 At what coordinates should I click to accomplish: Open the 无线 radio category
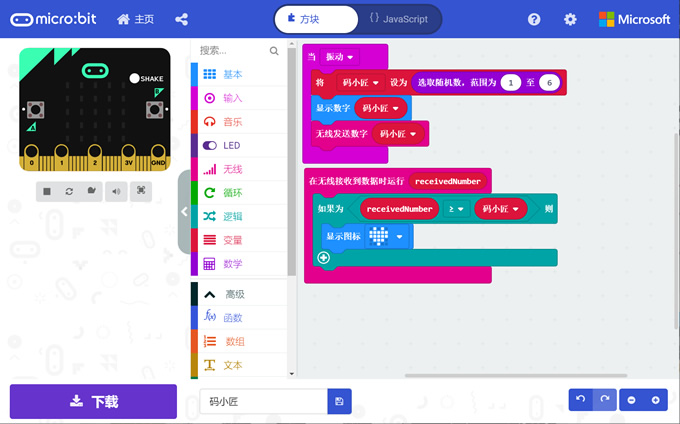(x=239, y=169)
